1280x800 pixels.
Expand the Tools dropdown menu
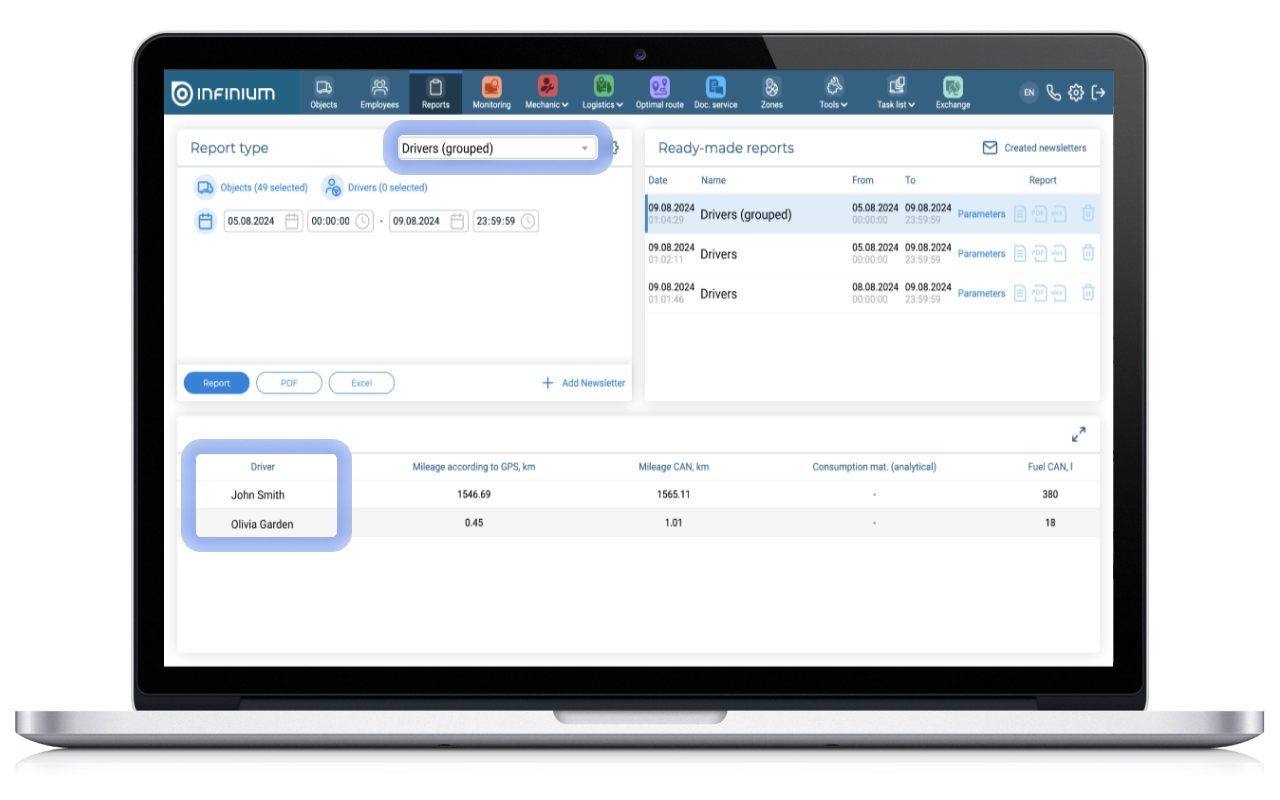tap(833, 92)
